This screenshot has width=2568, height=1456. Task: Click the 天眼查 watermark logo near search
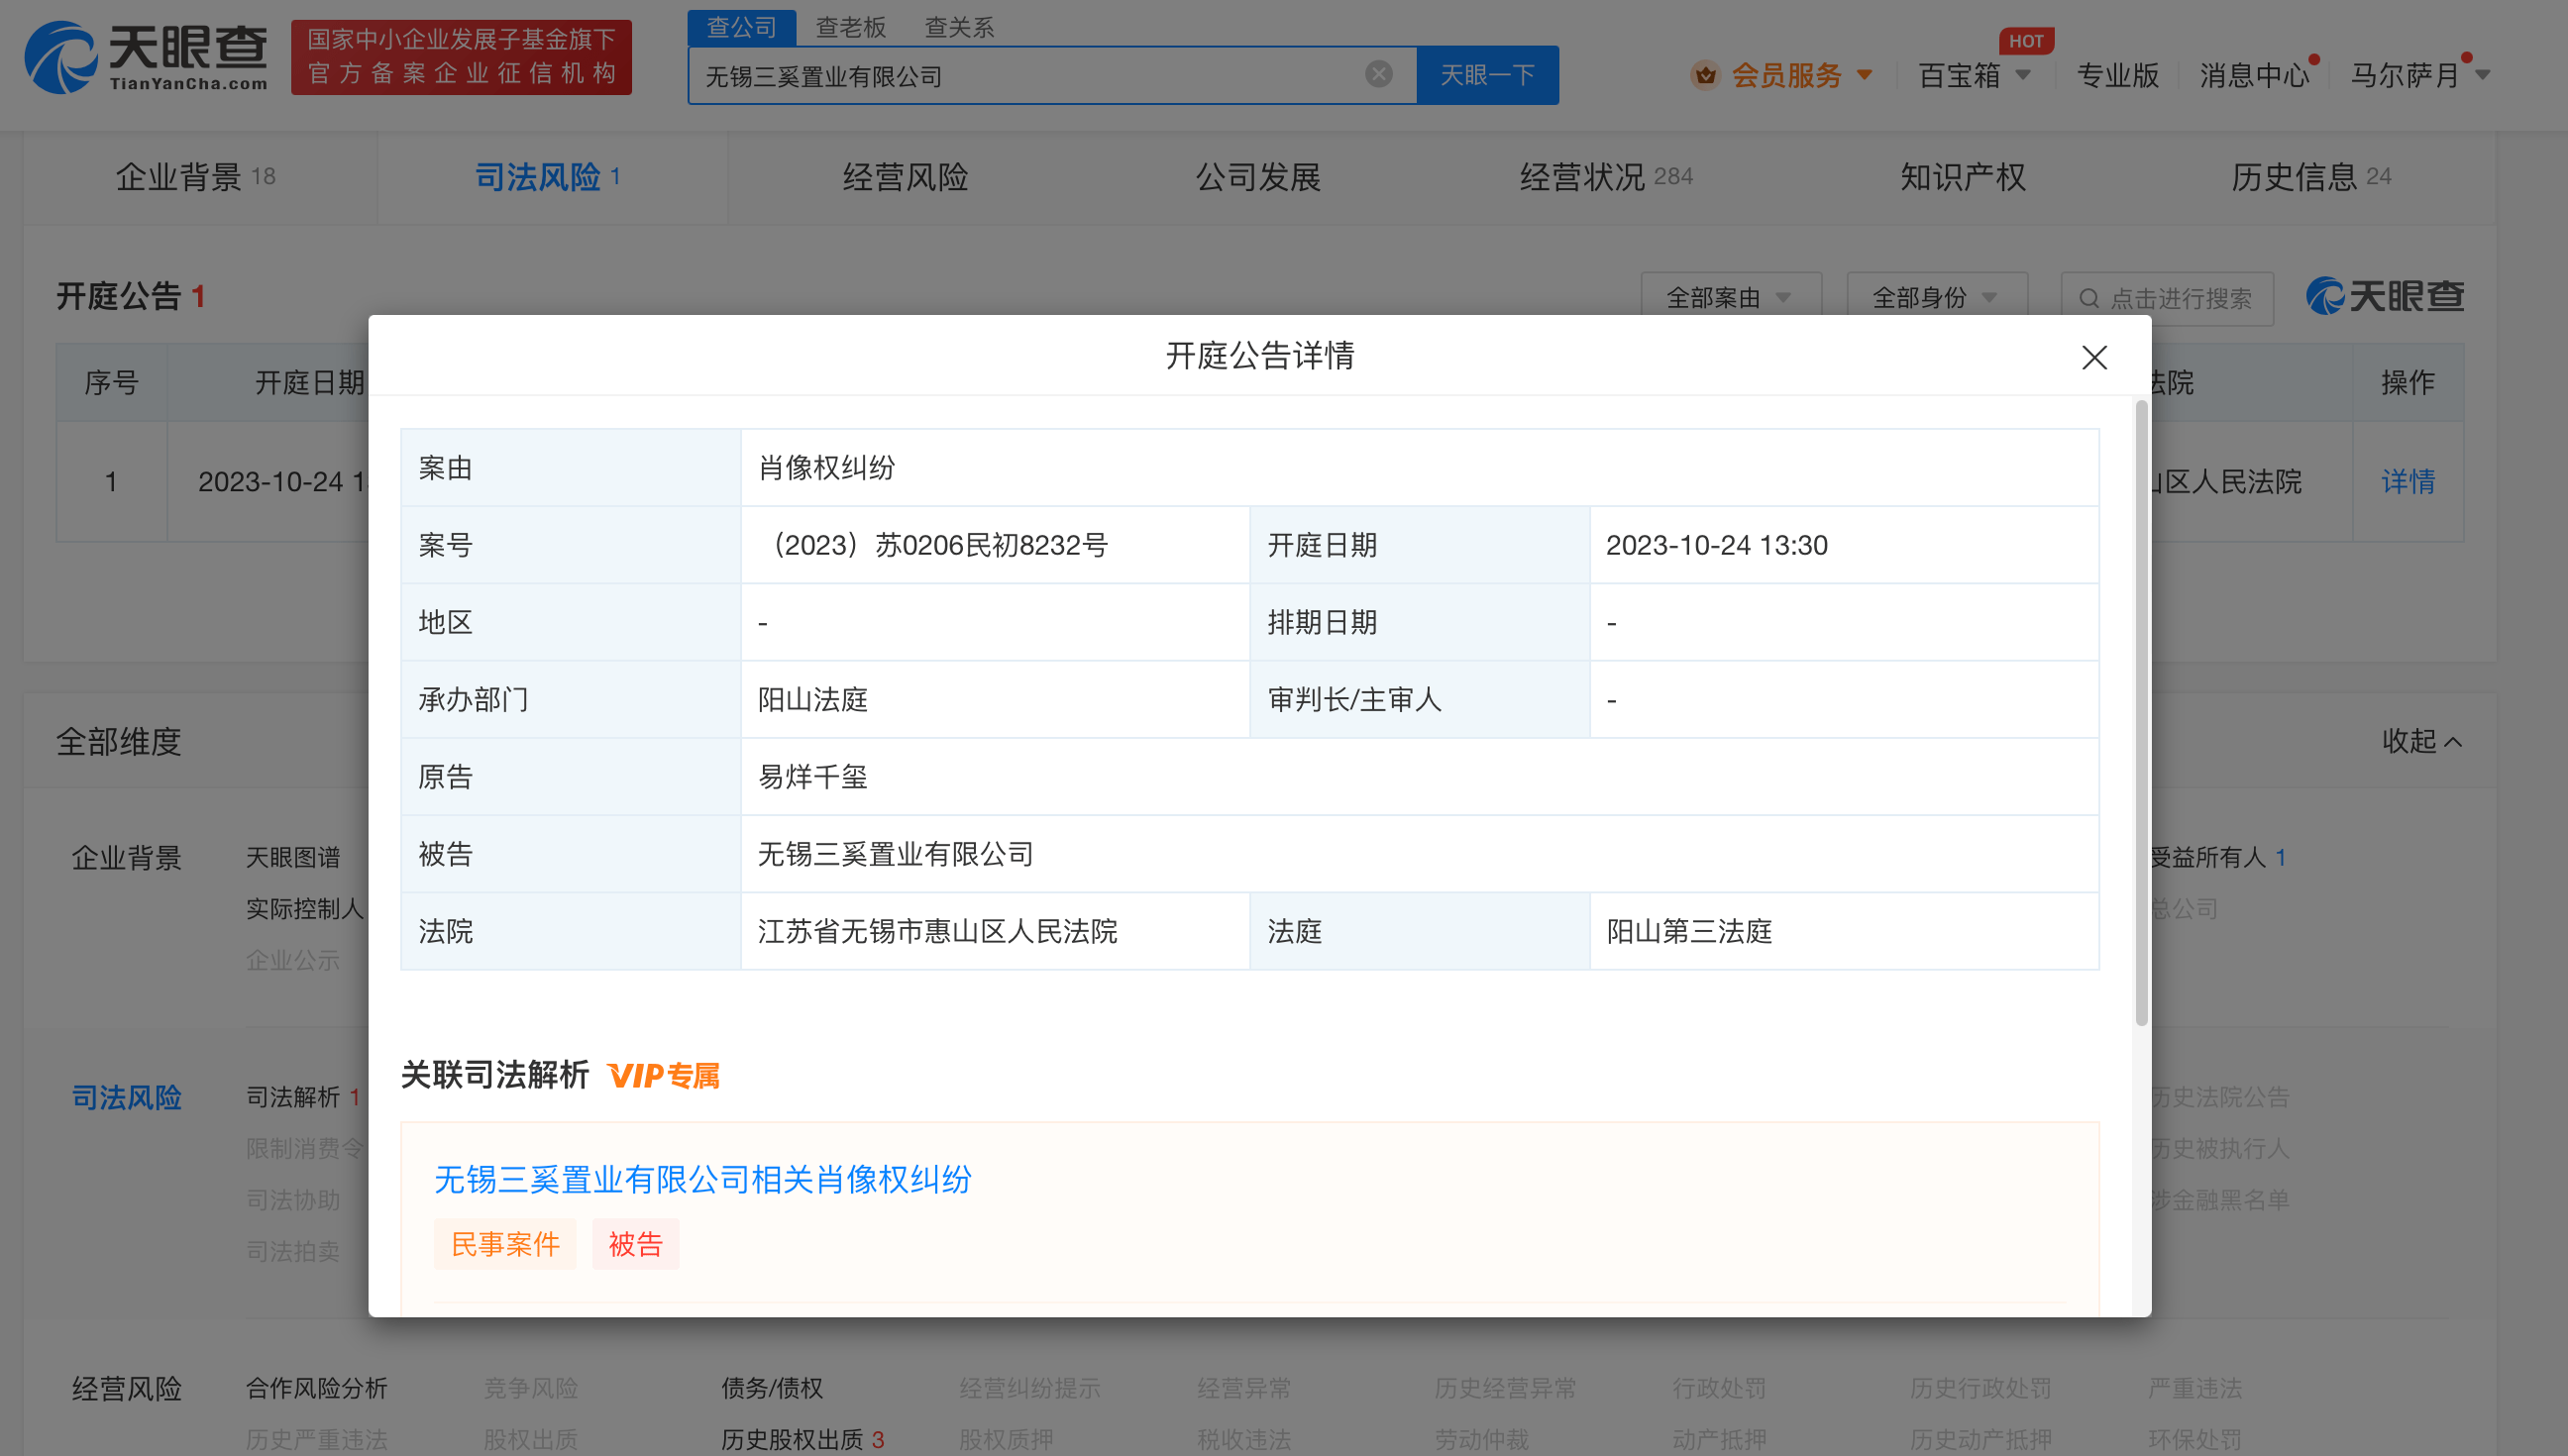point(2385,297)
